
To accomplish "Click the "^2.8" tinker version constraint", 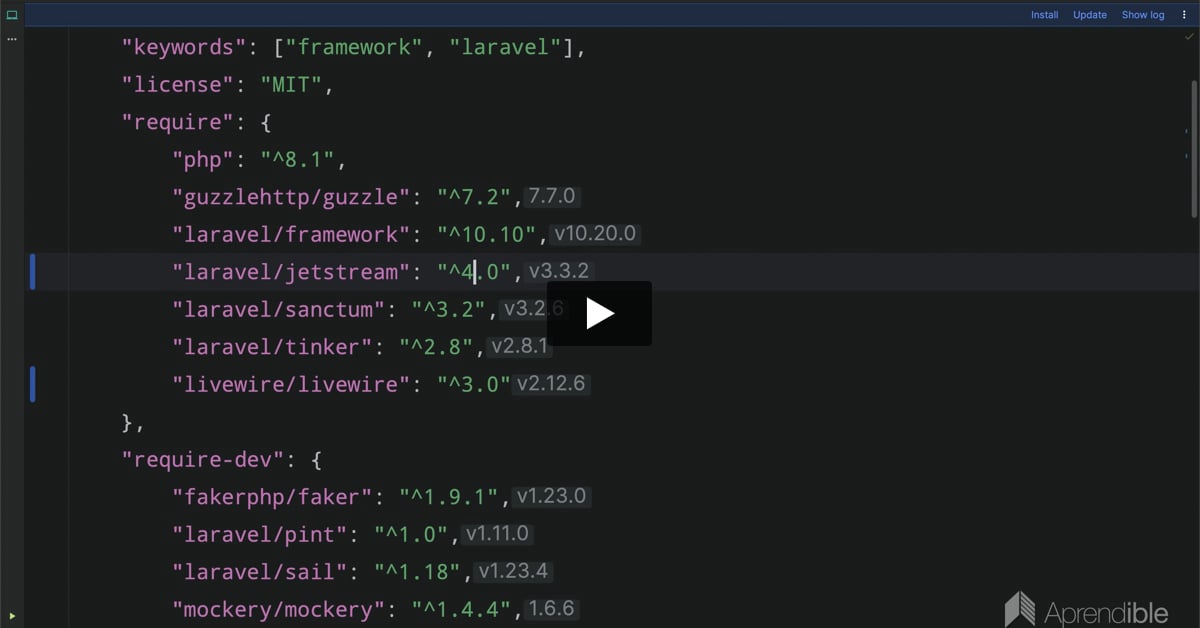I will [436, 347].
